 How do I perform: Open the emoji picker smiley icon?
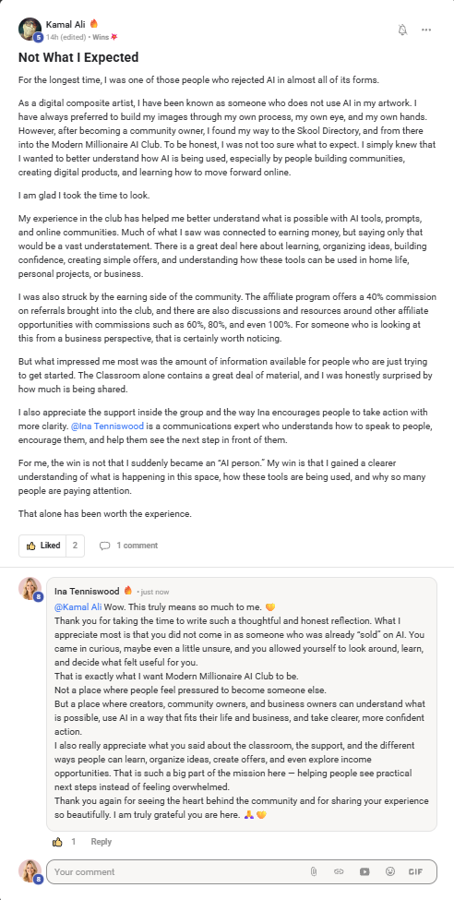[390, 871]
